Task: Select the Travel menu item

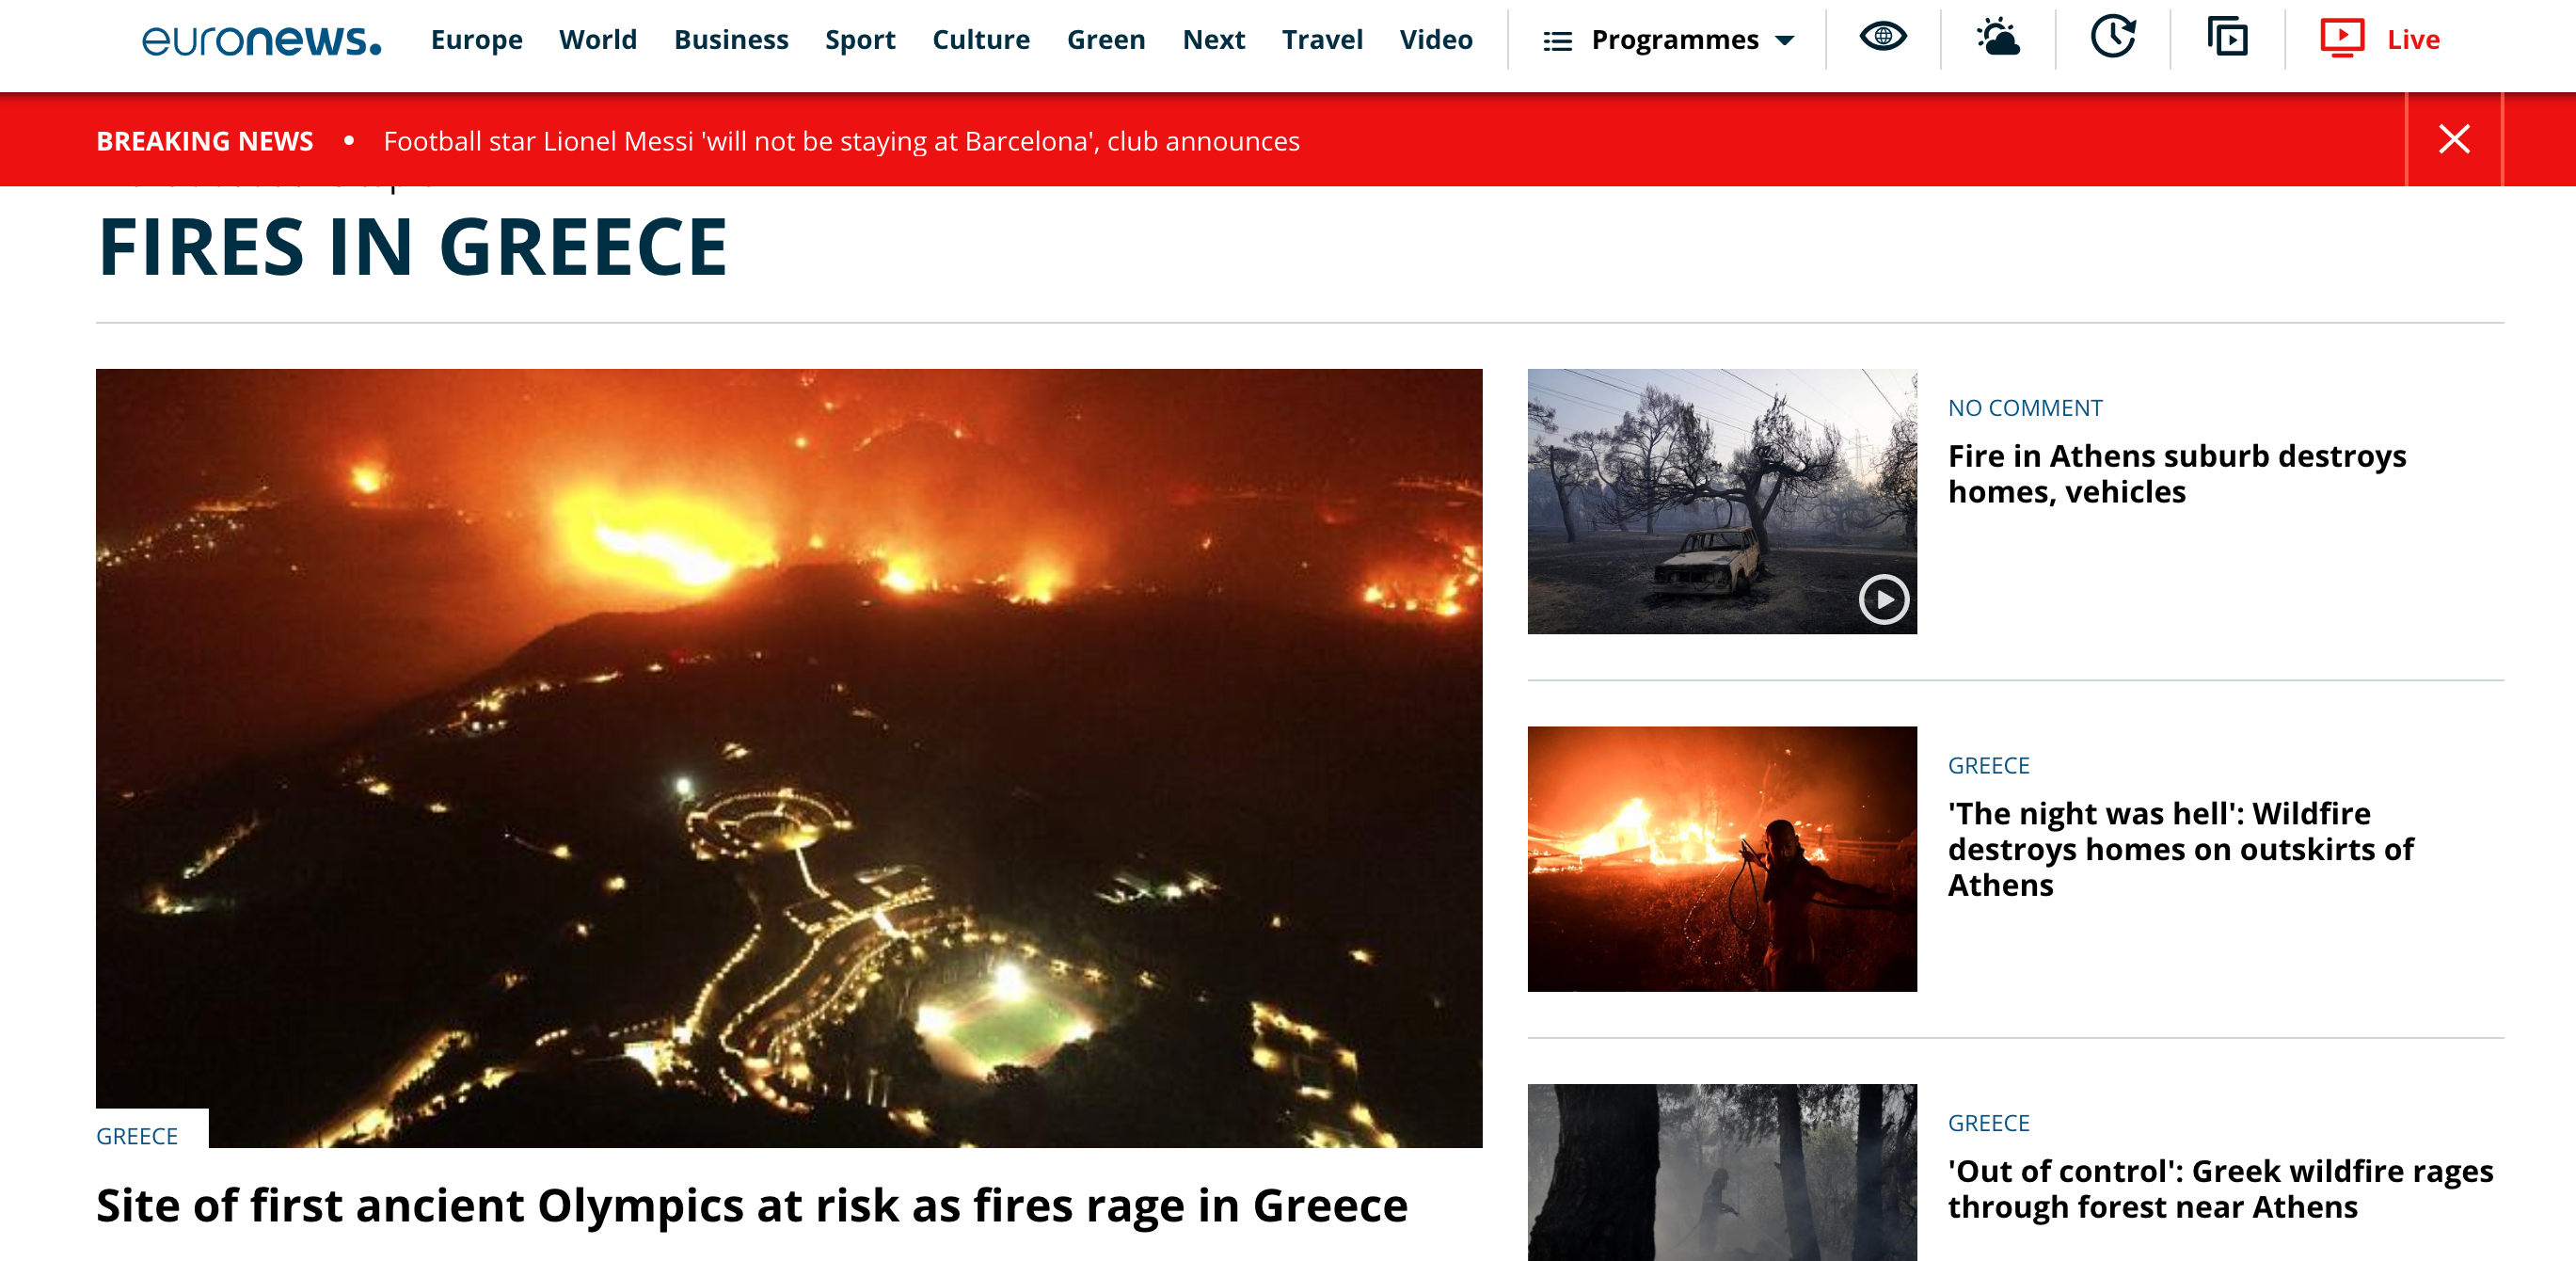Action: pos(1322,39)
